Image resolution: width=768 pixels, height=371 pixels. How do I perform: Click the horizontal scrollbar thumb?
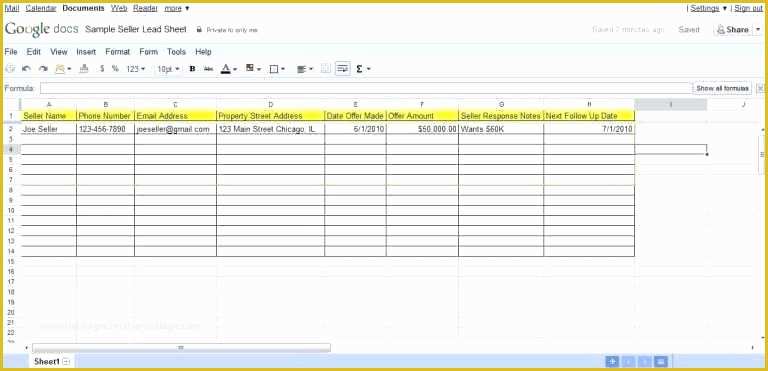[181, 347]
